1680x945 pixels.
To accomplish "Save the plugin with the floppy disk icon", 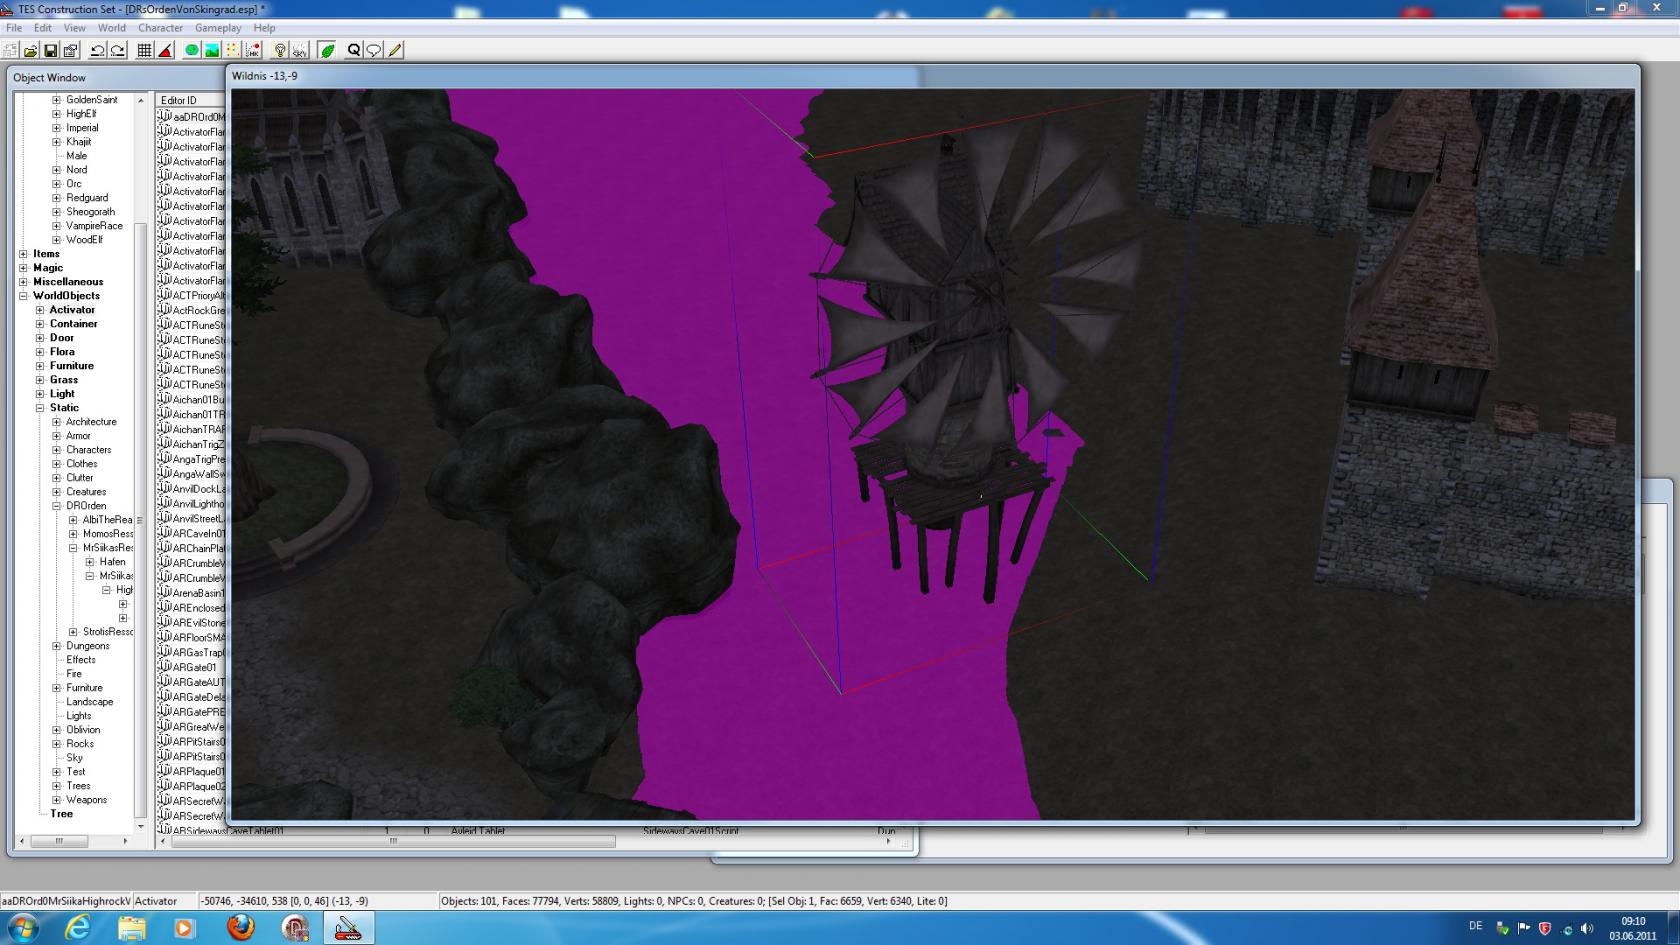I will 50,50.
